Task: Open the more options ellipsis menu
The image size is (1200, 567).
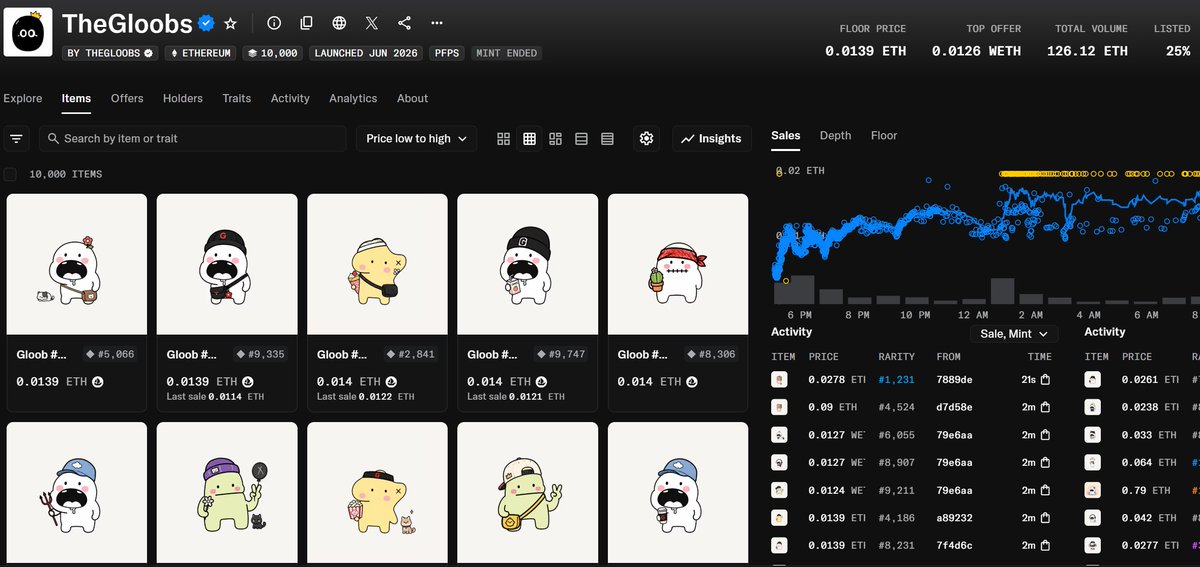Action: tap(437, 23)
